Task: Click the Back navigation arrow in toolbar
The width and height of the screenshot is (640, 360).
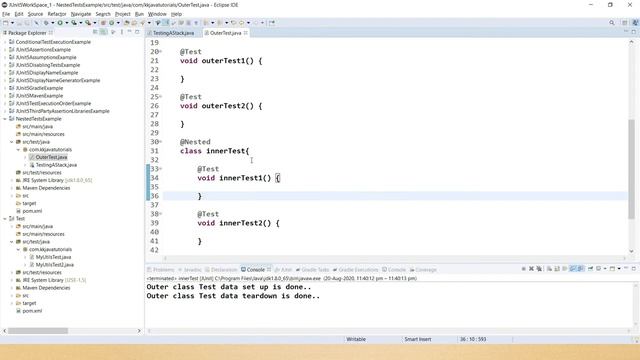Action: (241, 23)
